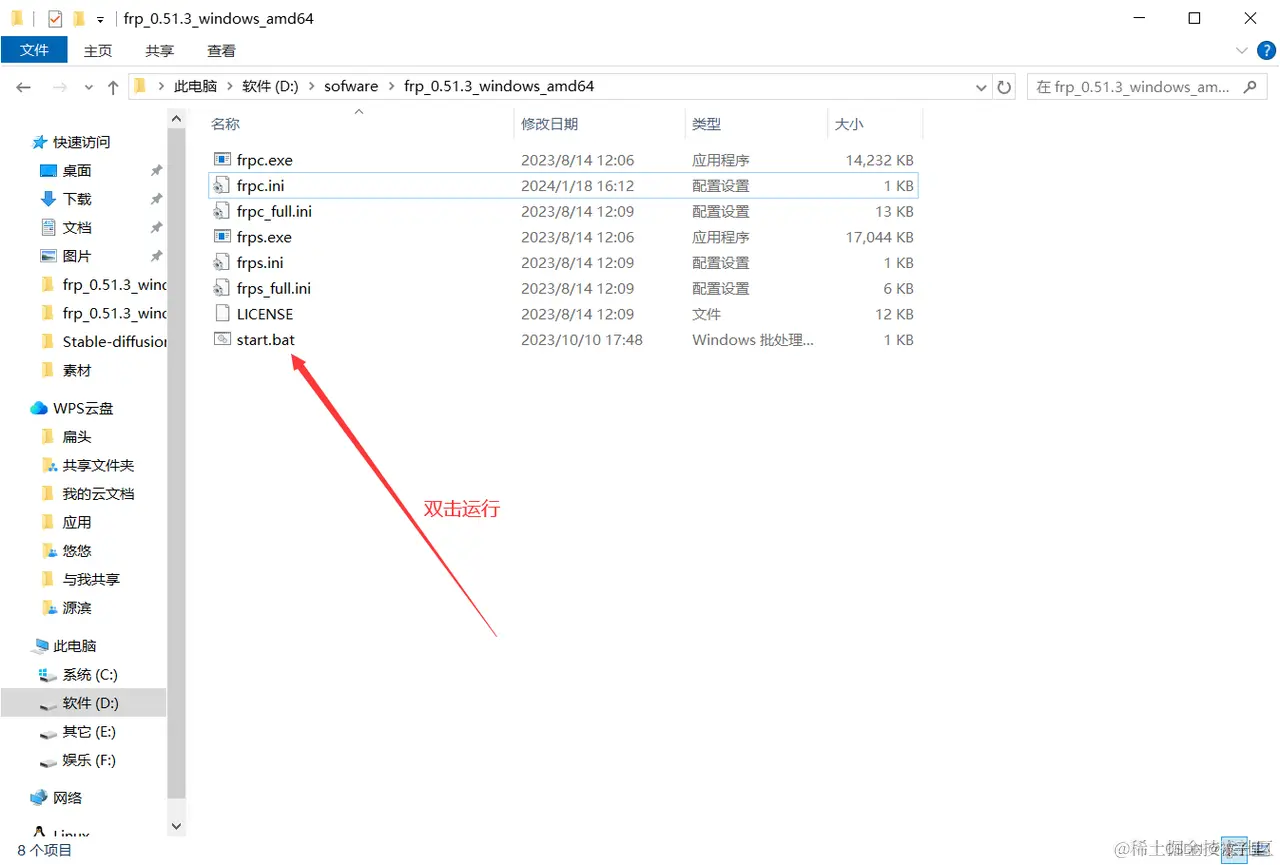Select 软件 (D:) drive in sidebar

click(x=84, y=703)
